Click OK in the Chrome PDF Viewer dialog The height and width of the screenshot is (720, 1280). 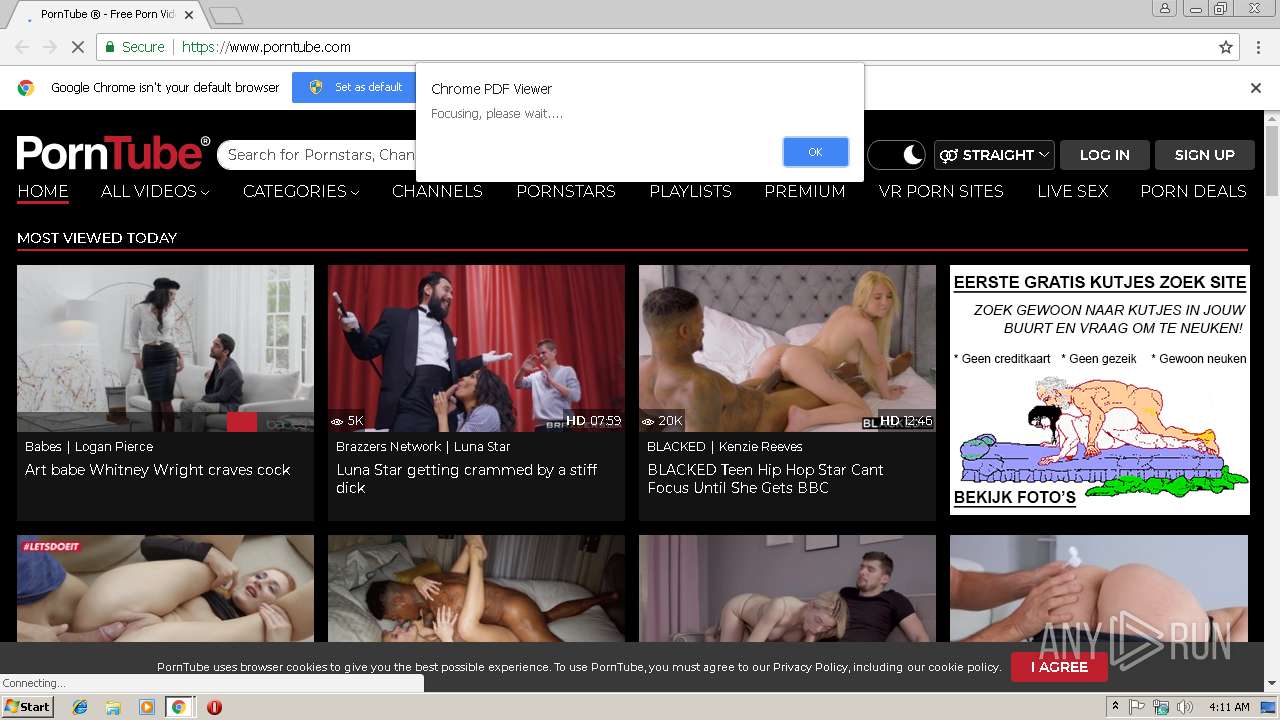pyautogui.click(x=815, y=152)
